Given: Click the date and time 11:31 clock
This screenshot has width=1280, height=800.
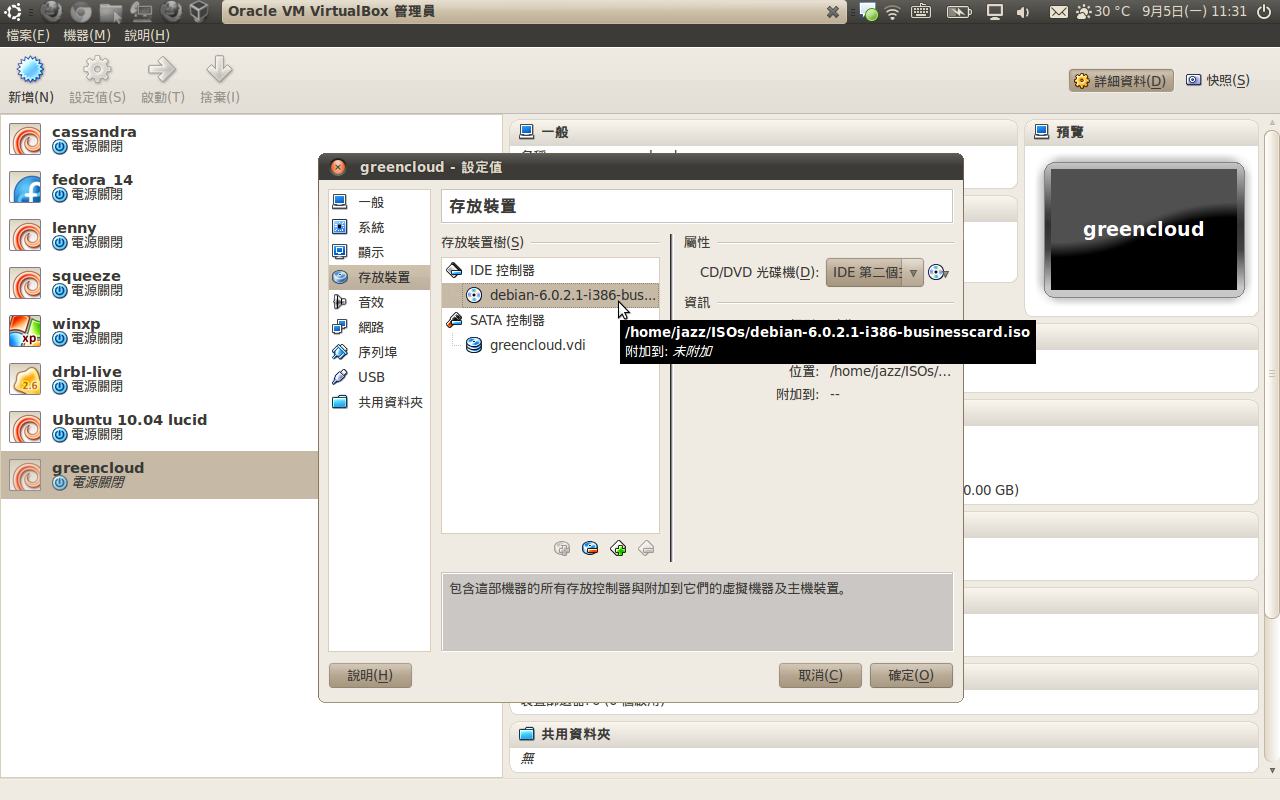Looking at the screenshot, I should [1195, 12].
